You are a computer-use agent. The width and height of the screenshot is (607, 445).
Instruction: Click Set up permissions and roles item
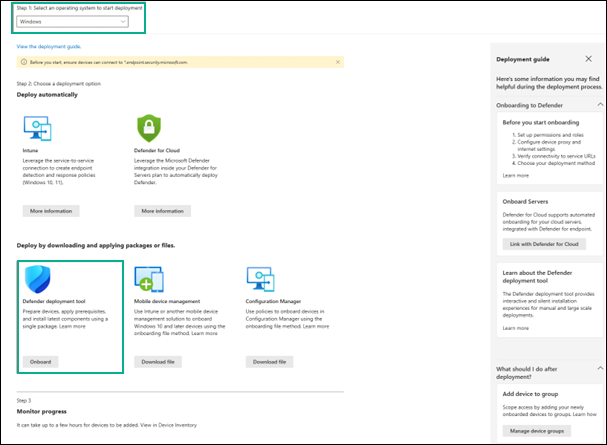point(550,135)
